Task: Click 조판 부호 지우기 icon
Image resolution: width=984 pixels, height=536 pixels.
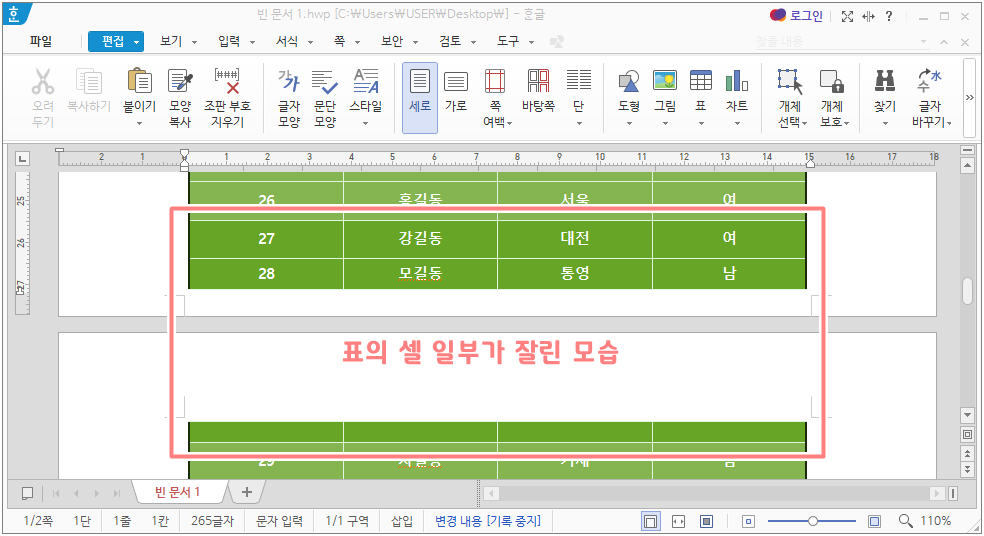Action: [227, 82]
